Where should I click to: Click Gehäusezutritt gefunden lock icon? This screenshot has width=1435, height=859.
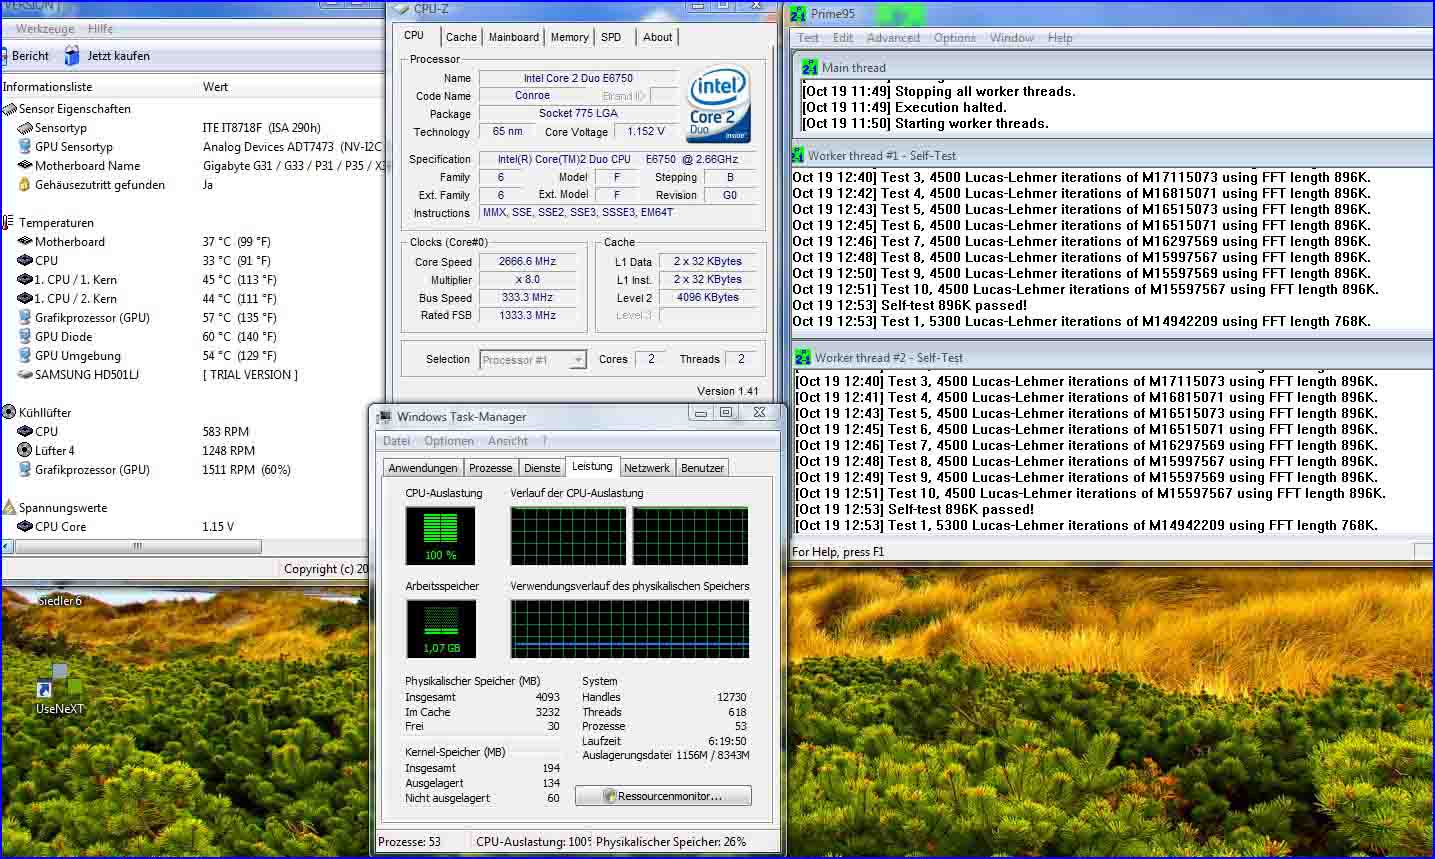point(25,185)
